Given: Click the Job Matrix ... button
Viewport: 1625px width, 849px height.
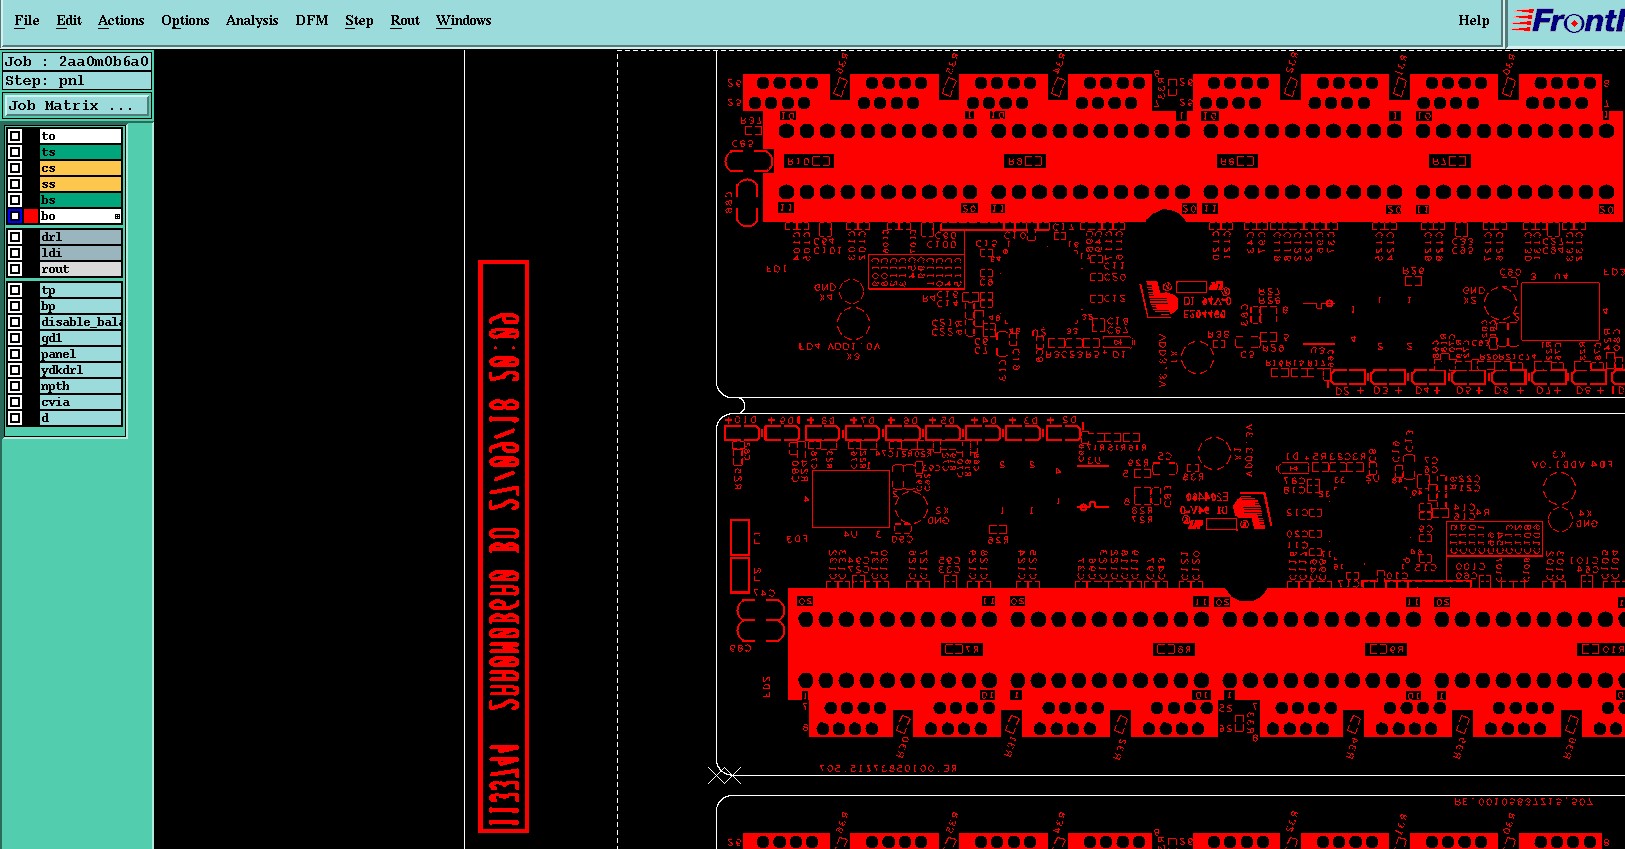Looking at the screenshot, I should pos(77,105).
